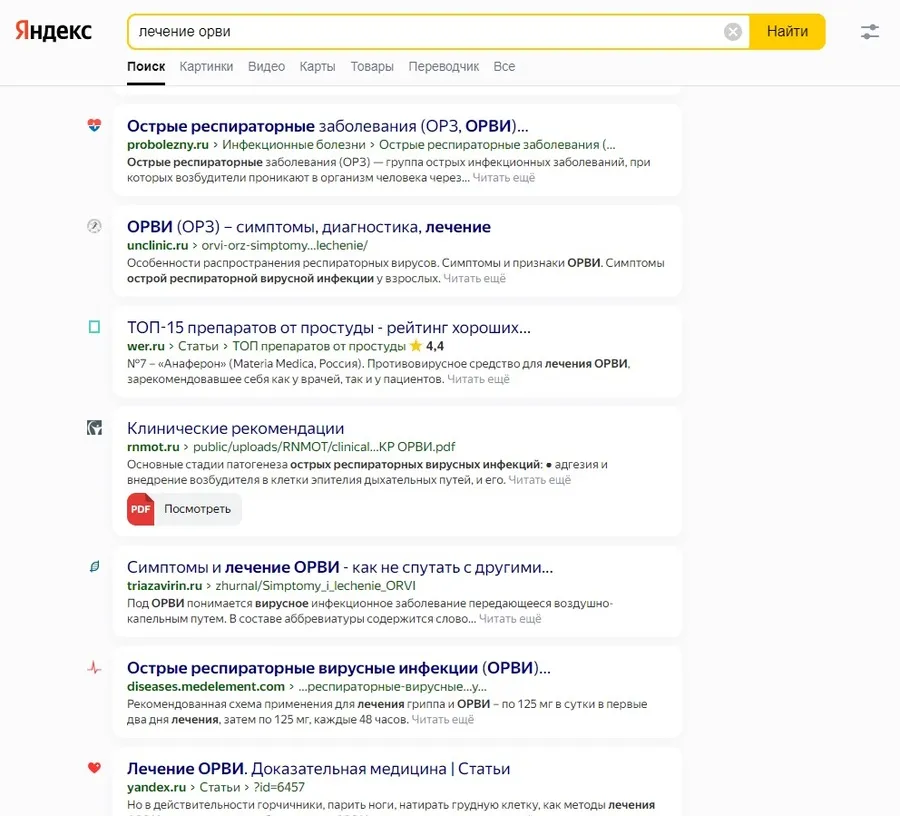Click the rnmot.ru favicon
The height and width of the screenshot is (816, 900).
point(94,428)
